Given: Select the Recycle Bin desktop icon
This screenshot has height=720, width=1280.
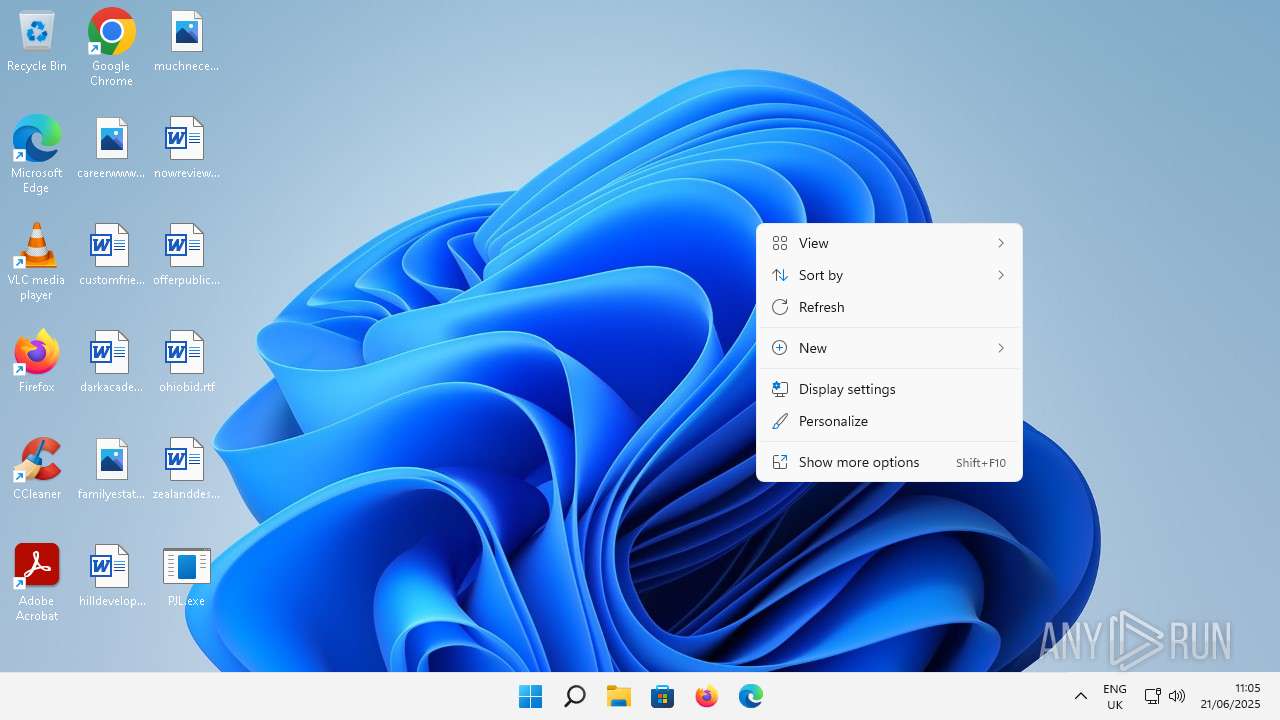Looking at the screenshot, I should pos(37,42).
